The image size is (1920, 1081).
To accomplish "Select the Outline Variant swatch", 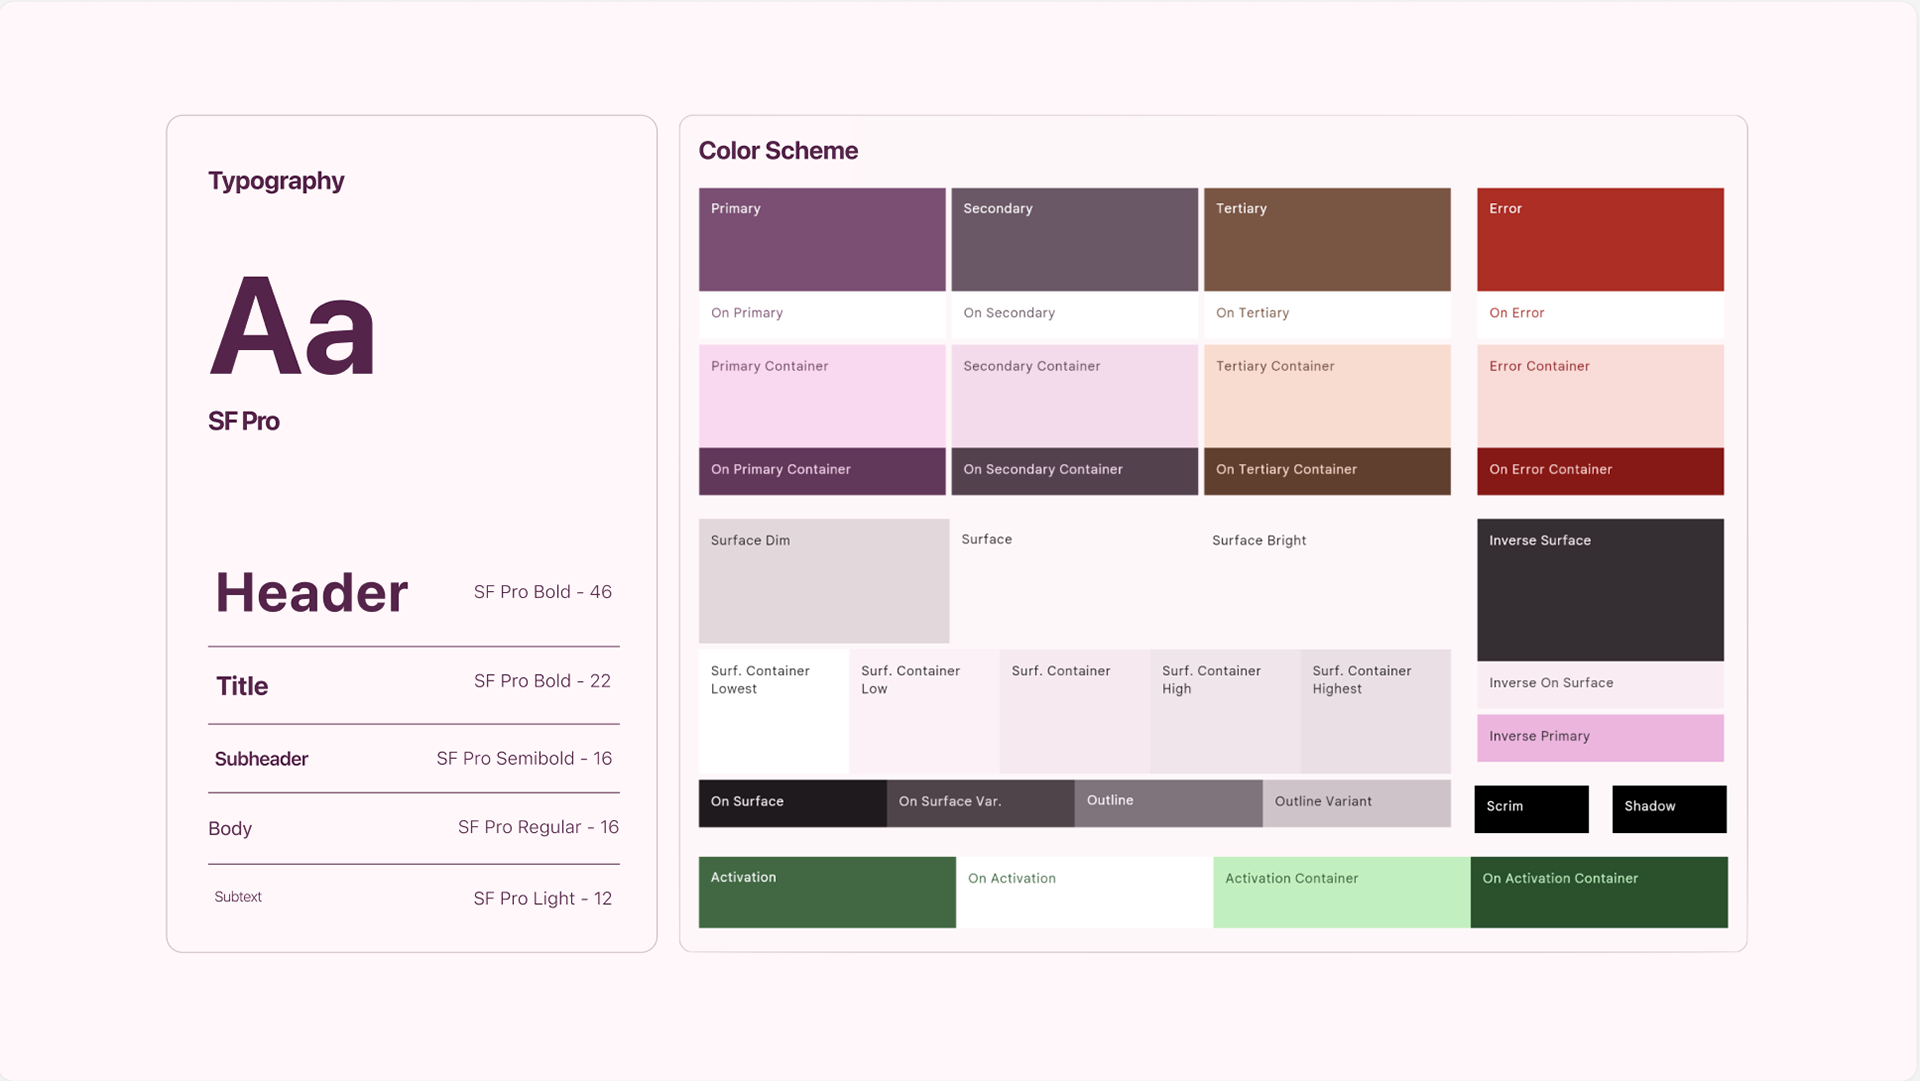I will [x=1356, y=803].
